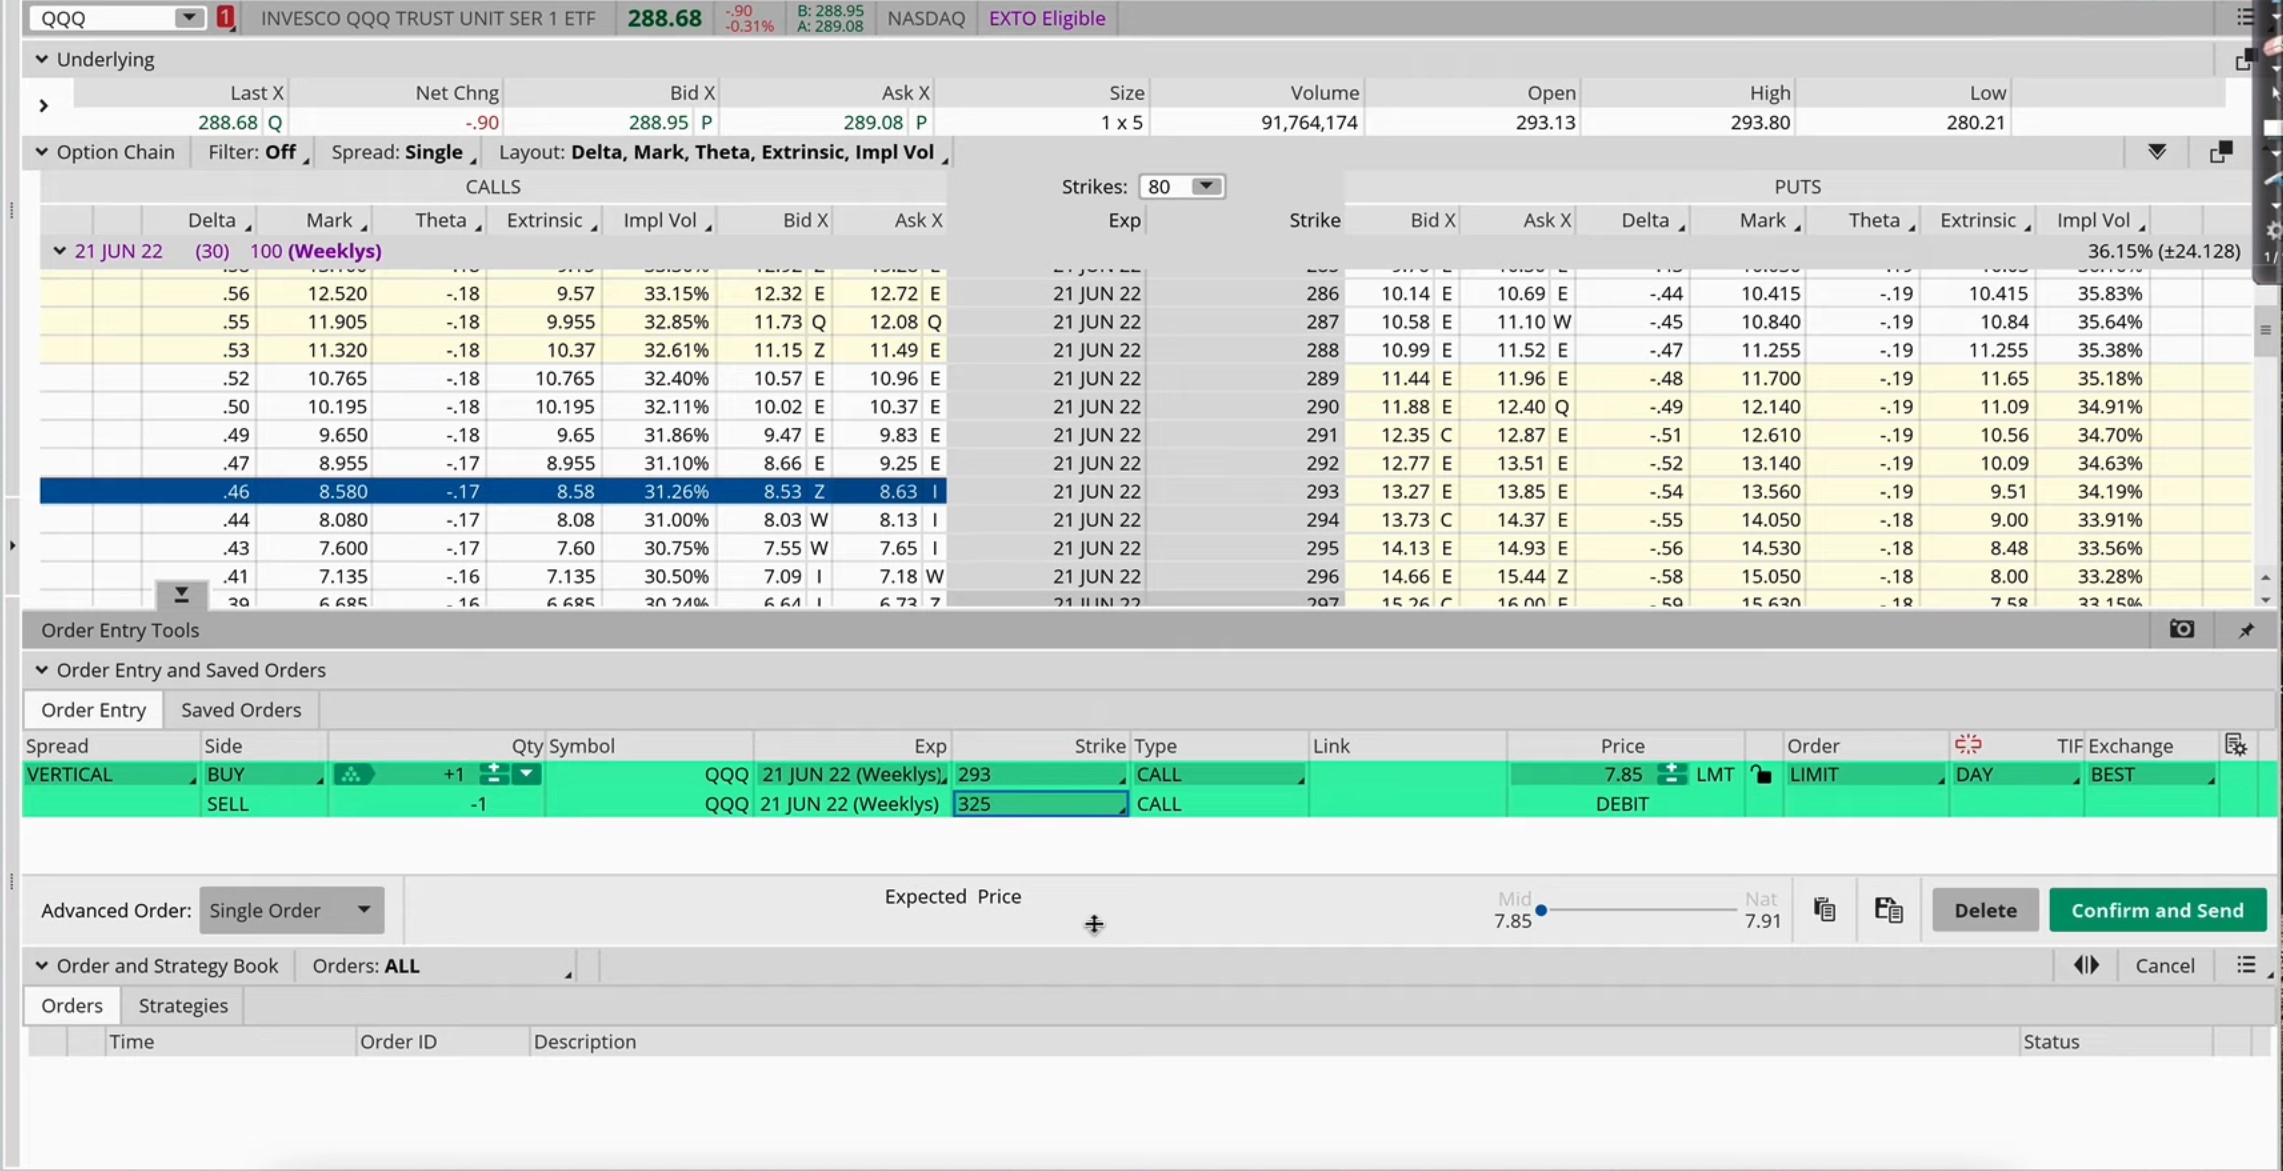Image resolution: width=2283 pixels, height=1171 pixels.
Task: Click the red linked-order icon beside TIF header
Action: [x=1968, y=744]
